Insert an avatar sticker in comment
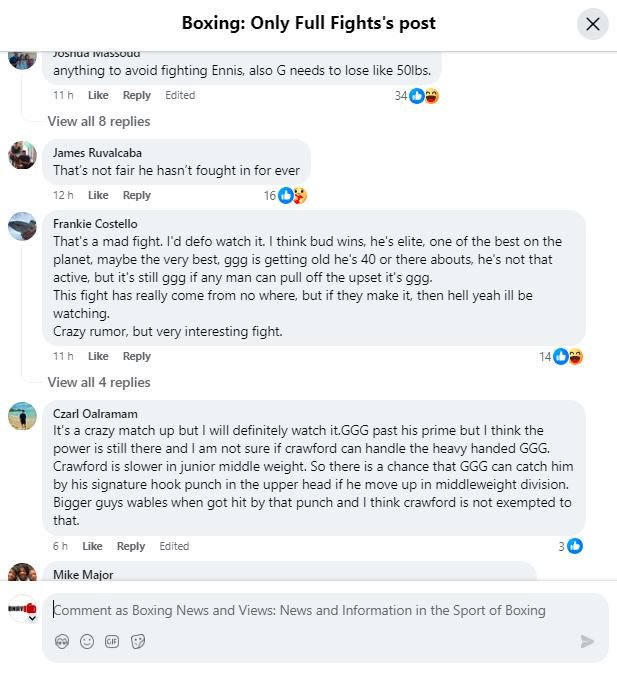This screenshot has height=675, width=617. (62, 641)
